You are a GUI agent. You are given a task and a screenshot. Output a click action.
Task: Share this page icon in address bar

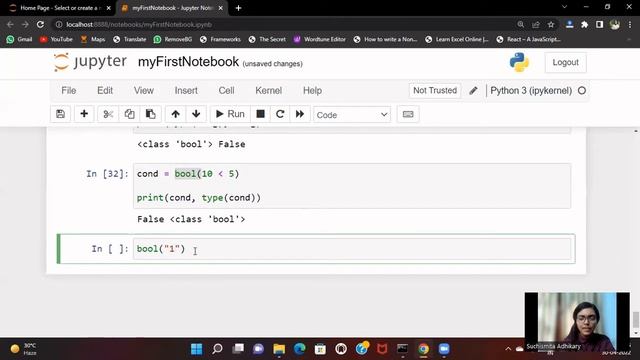[536, 24]
